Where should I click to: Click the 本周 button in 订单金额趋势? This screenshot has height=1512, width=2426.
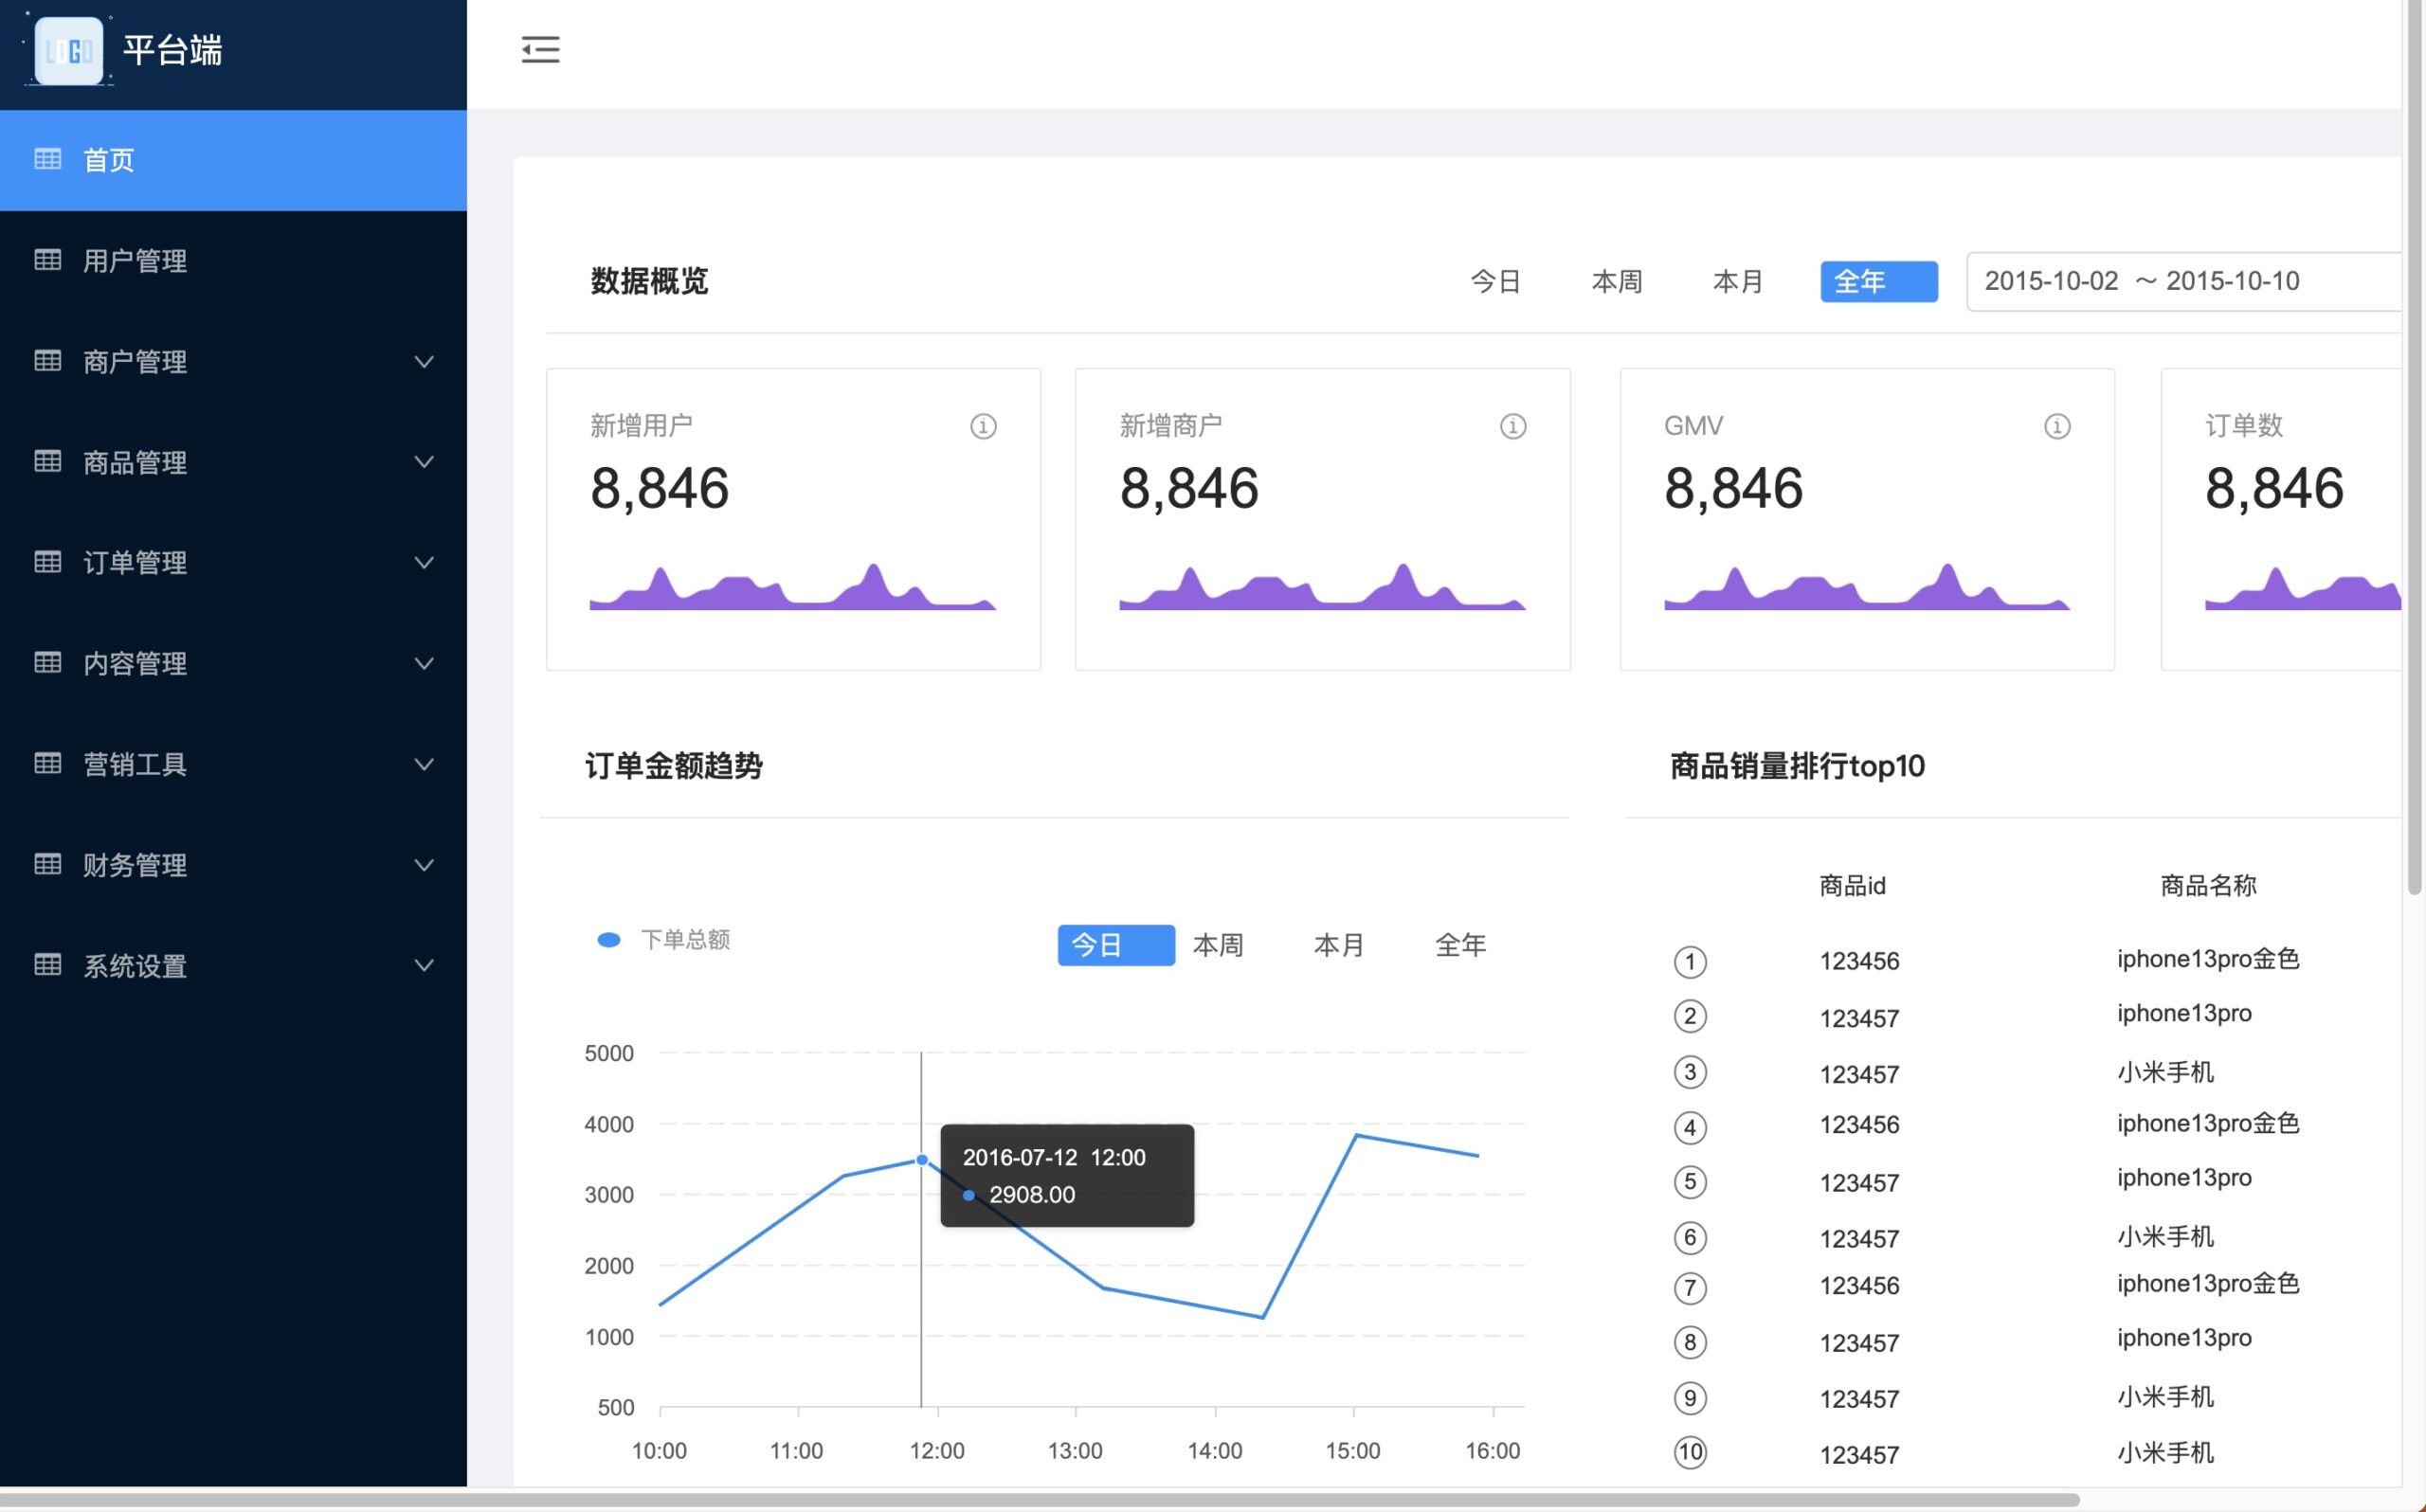(1214, 945)
